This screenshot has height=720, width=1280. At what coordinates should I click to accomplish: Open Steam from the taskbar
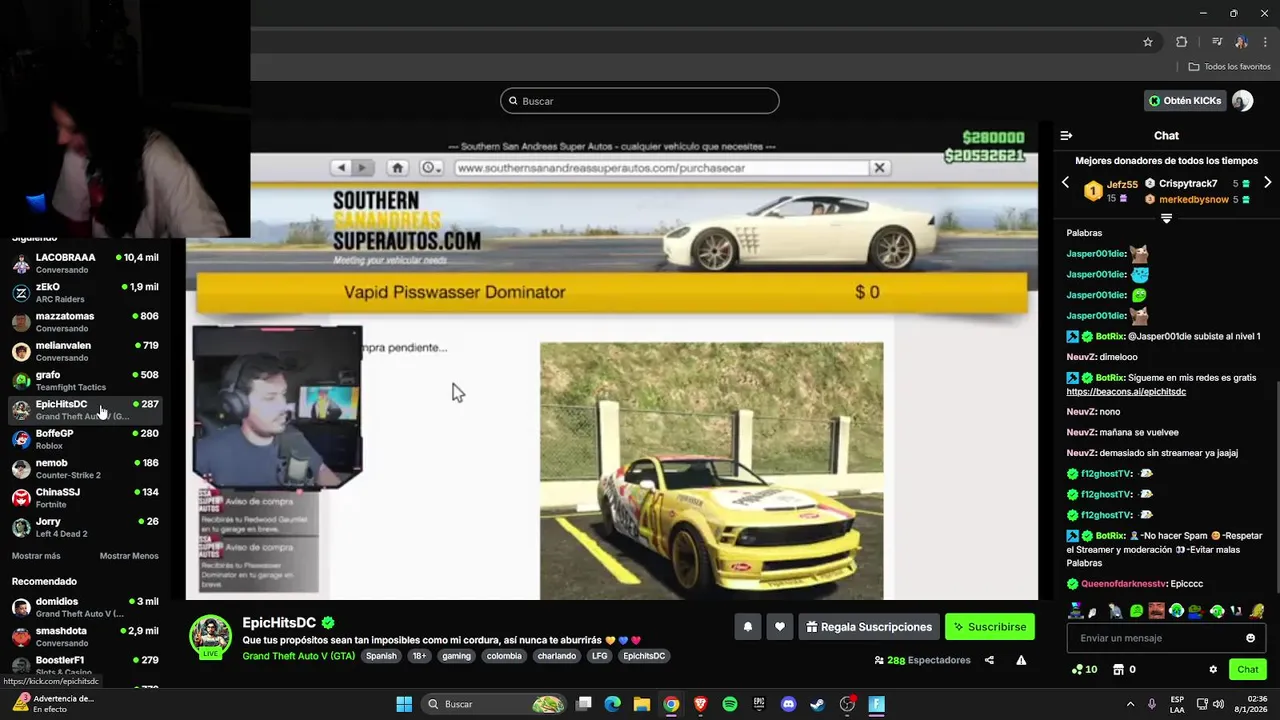818,704
